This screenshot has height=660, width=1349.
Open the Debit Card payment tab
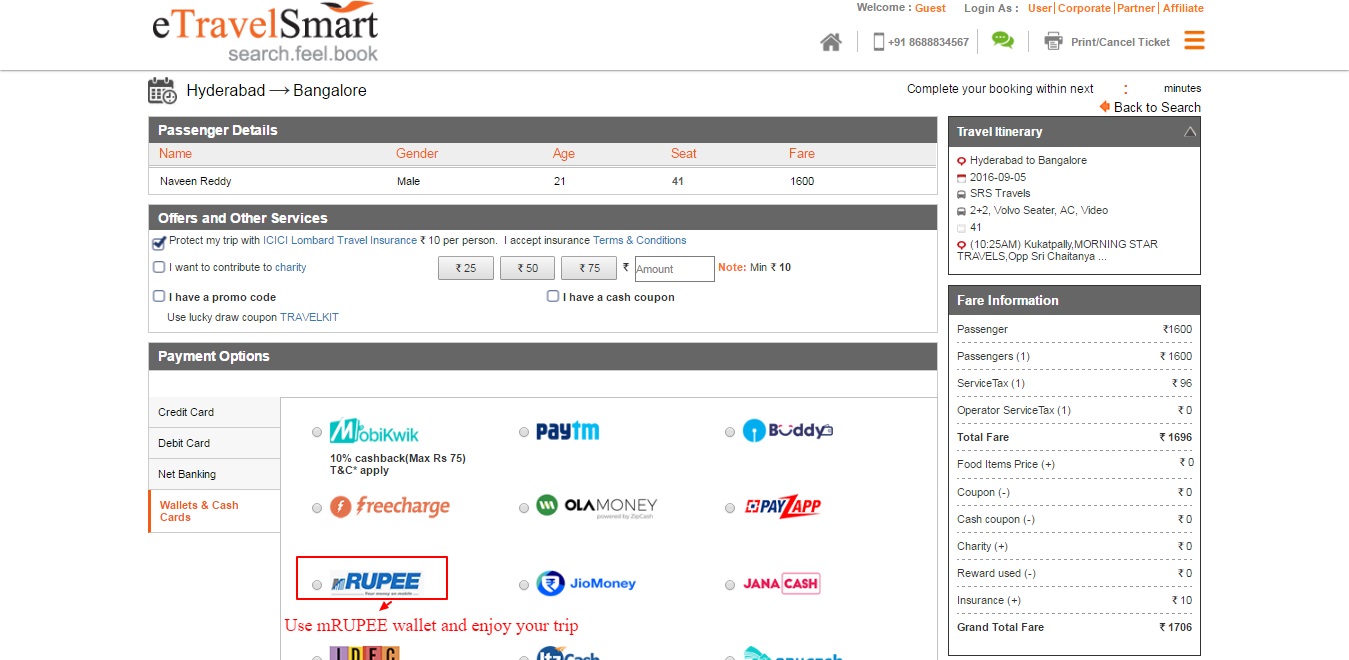[x=214, y=443]
